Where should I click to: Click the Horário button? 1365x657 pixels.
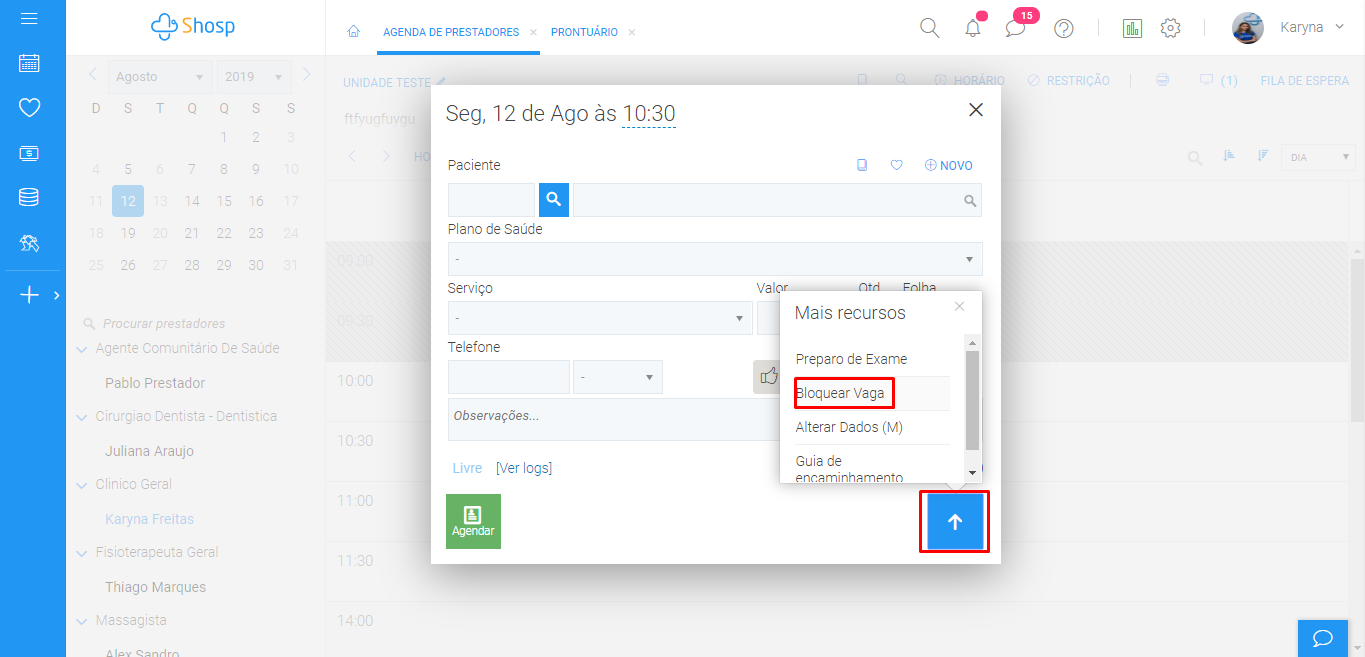[969, 81]
